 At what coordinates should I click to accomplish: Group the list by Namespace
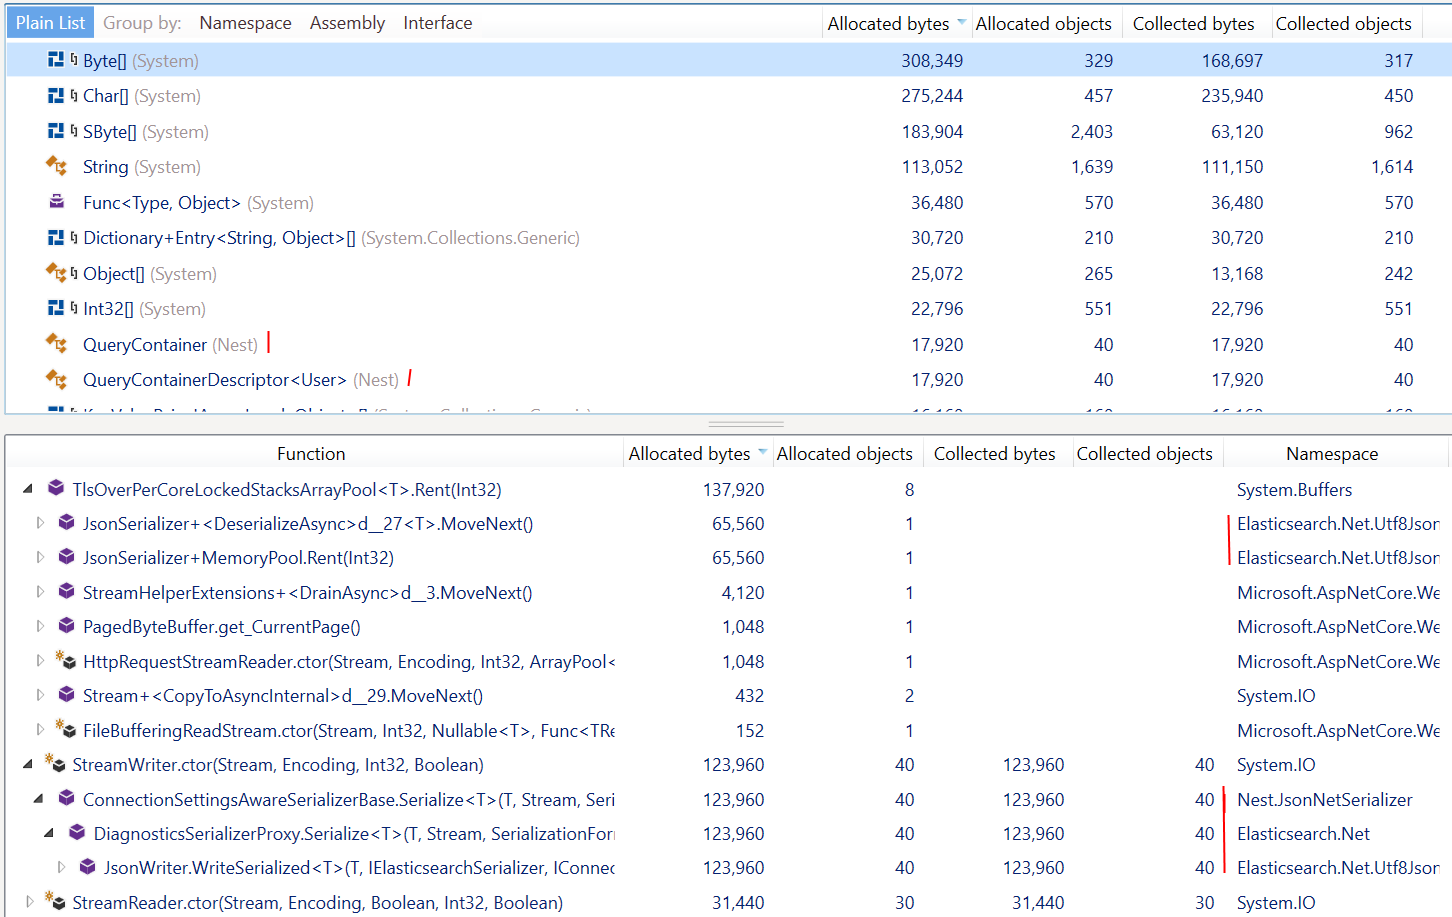[x=245, y=22]
